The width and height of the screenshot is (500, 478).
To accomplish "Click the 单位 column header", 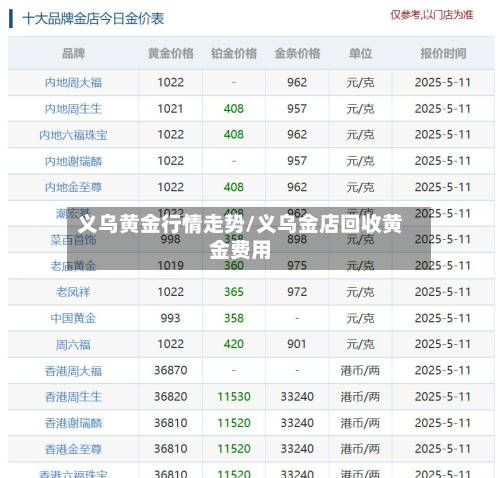I will (360, 53).
